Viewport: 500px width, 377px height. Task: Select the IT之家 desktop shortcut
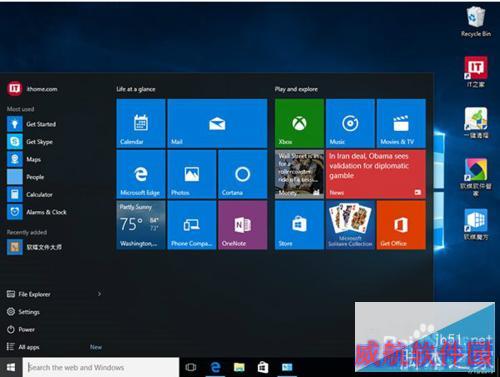pyautogui.click(x=476, y=72)
